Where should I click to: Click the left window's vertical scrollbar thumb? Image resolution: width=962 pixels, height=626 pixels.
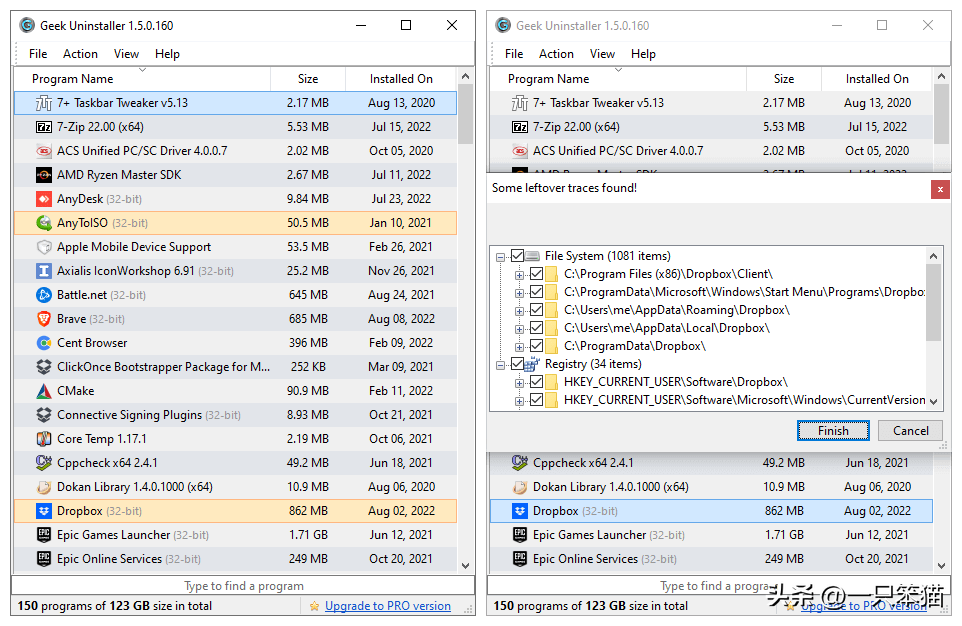tap(465, 115)
